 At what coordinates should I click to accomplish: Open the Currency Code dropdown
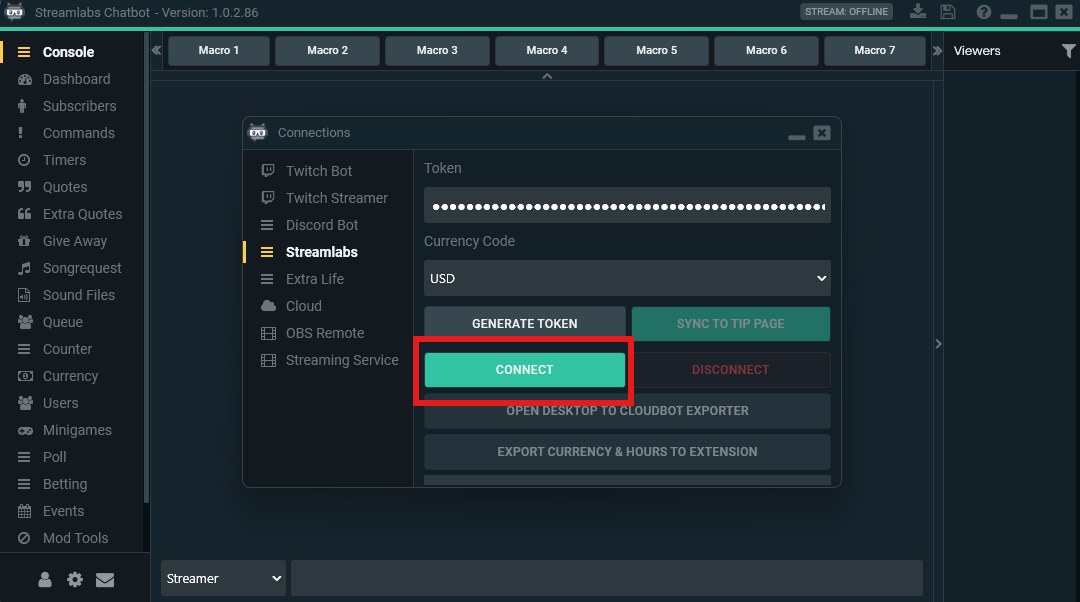point(627,278)
